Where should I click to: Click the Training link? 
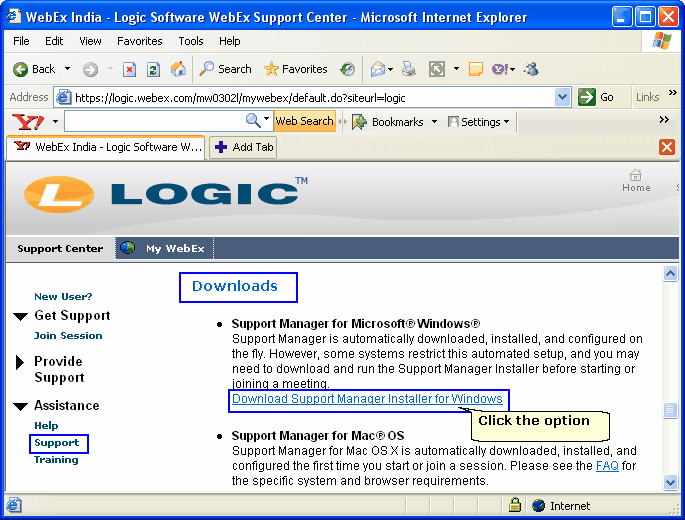(56, 460)
